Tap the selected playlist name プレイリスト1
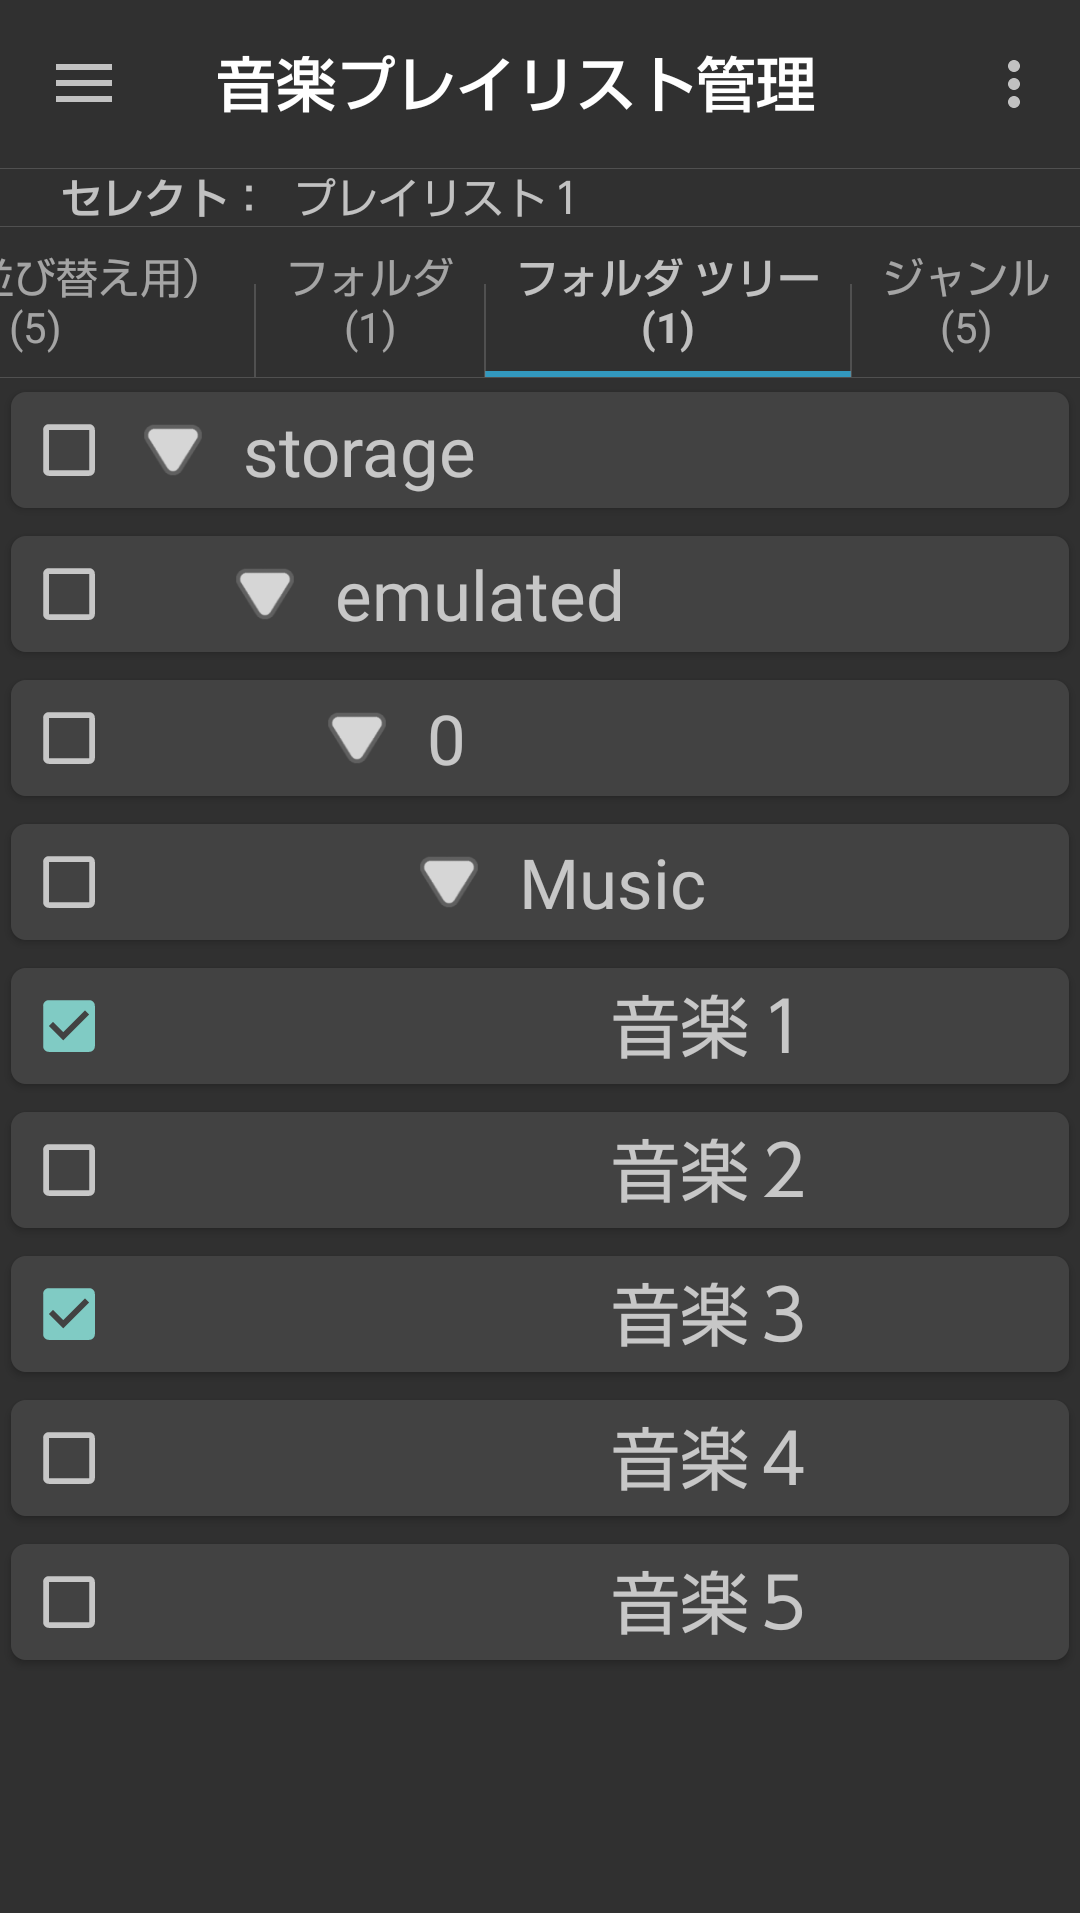This screenshot has height=1913, width=1080. (437, 198)
